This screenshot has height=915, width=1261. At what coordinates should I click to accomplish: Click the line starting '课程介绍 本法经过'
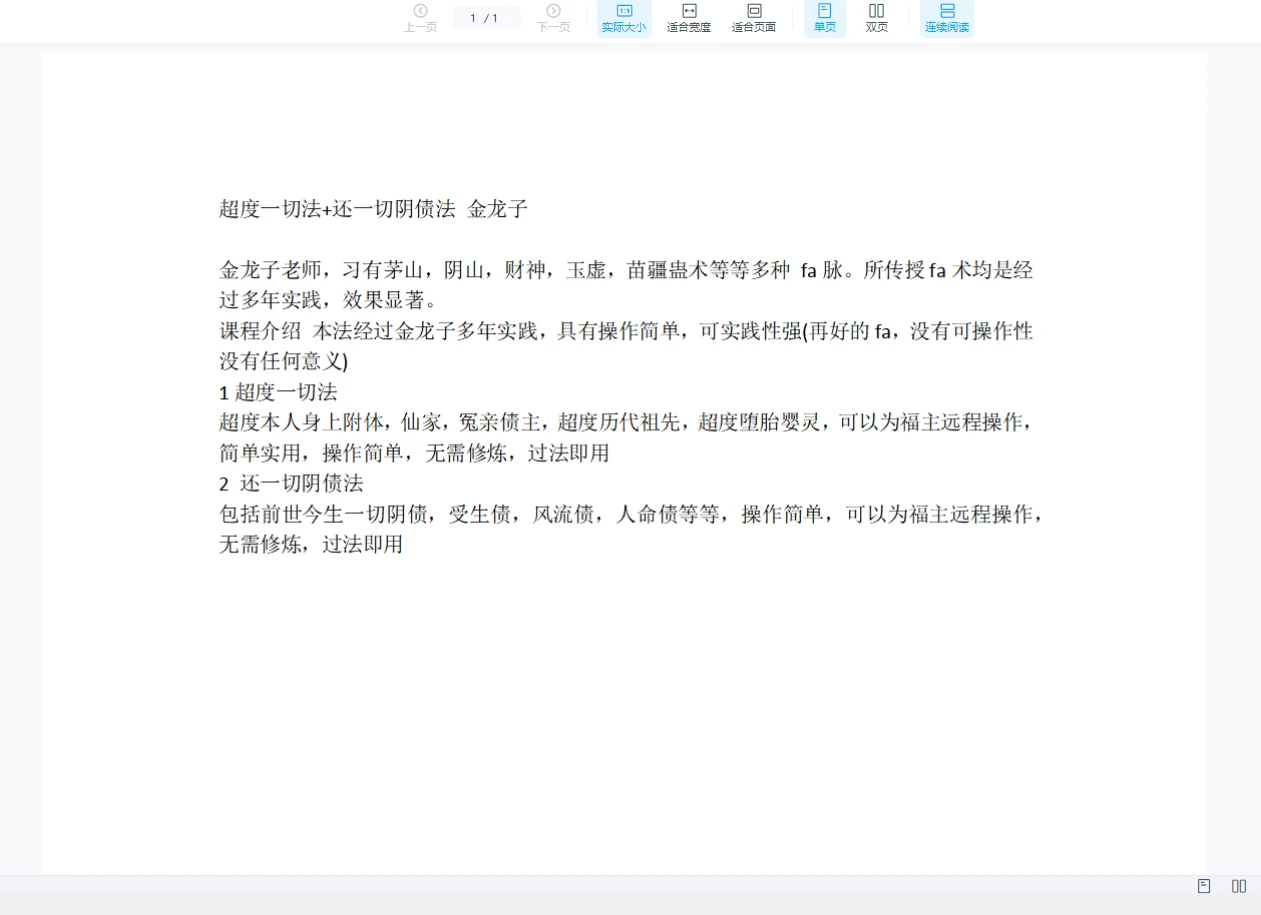coord(626,331)
